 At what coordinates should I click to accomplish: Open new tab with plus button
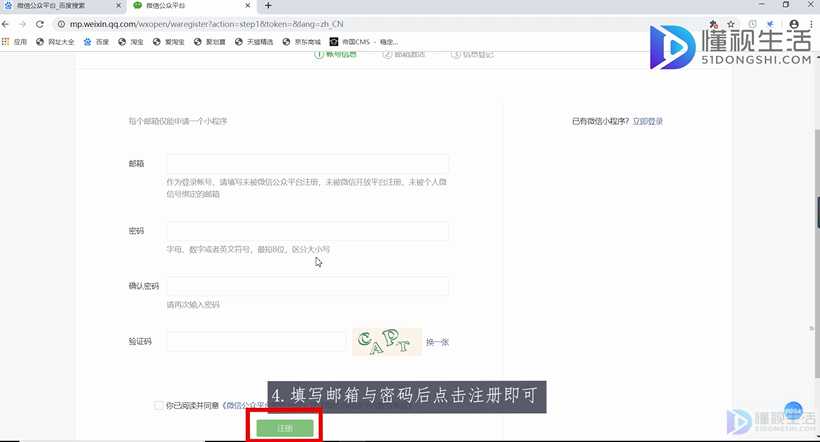click(x=268, y=6)
